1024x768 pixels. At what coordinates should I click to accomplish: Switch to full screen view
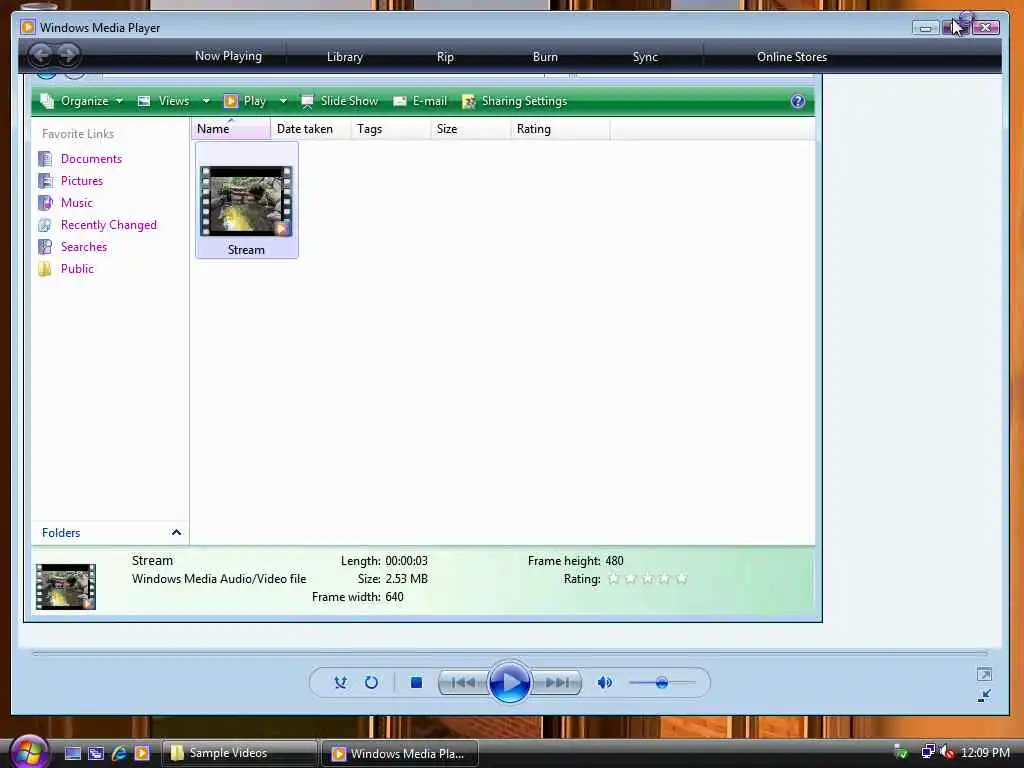click(984, 674)
